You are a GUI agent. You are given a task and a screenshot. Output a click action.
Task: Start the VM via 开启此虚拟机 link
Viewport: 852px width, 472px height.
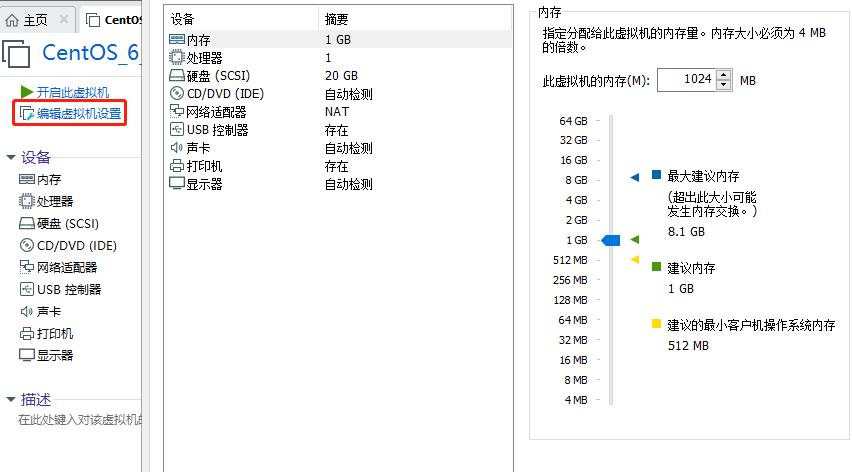73,92
